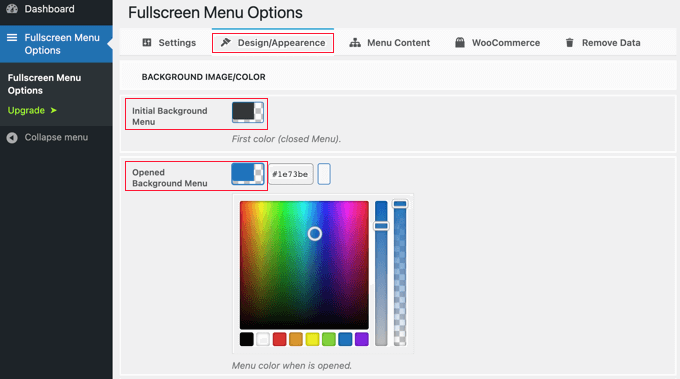Screen dimensions: 680x379
Task: Click the lightness slider handle
Action: (381, 226)
